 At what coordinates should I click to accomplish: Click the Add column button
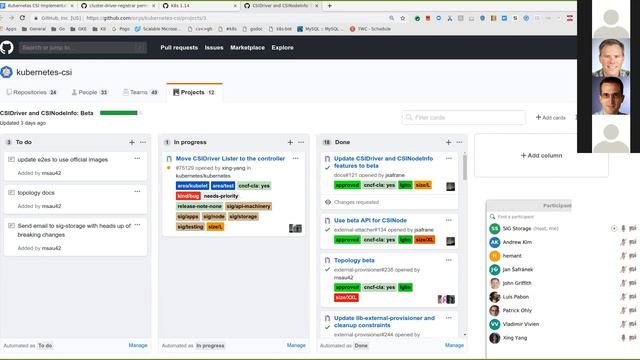(x=541, y=156)
